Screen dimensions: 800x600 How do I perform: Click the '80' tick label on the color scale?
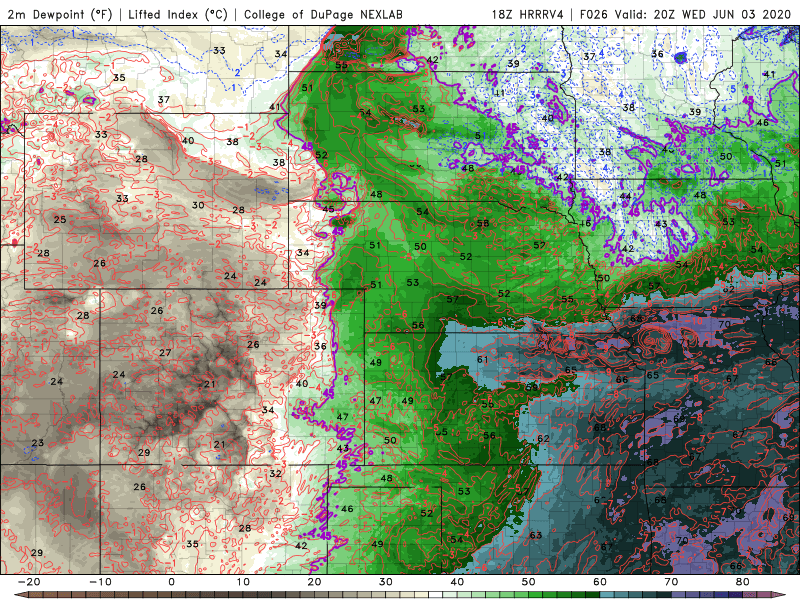tap(743, 582)
